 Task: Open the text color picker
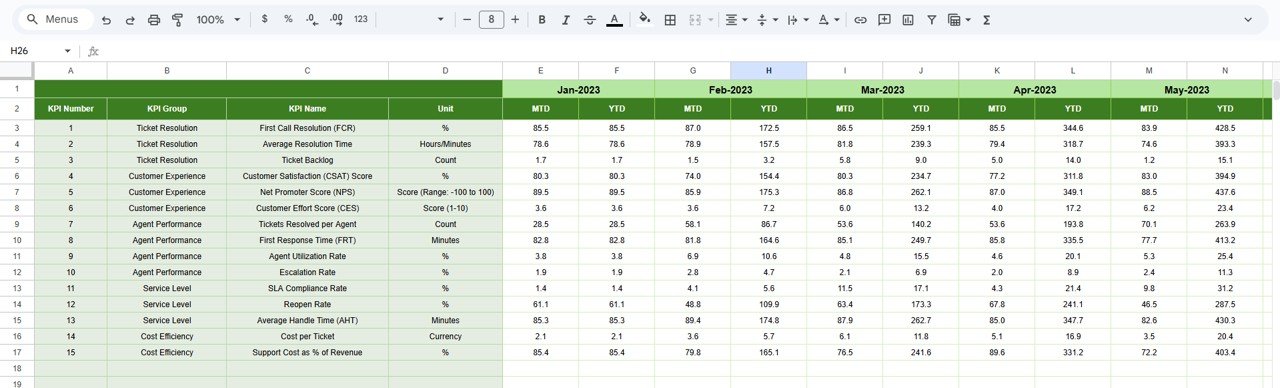coord(614,19)
